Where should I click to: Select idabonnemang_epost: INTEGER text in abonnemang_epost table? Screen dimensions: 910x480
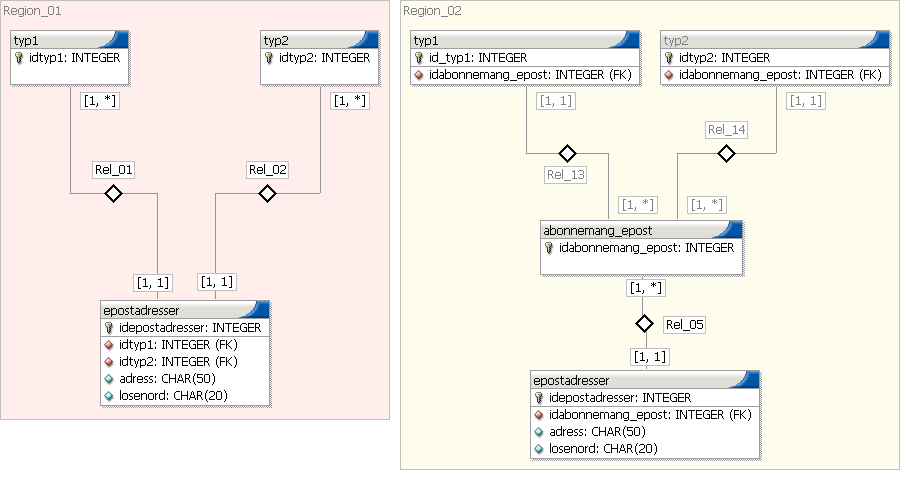pos(646,248)
